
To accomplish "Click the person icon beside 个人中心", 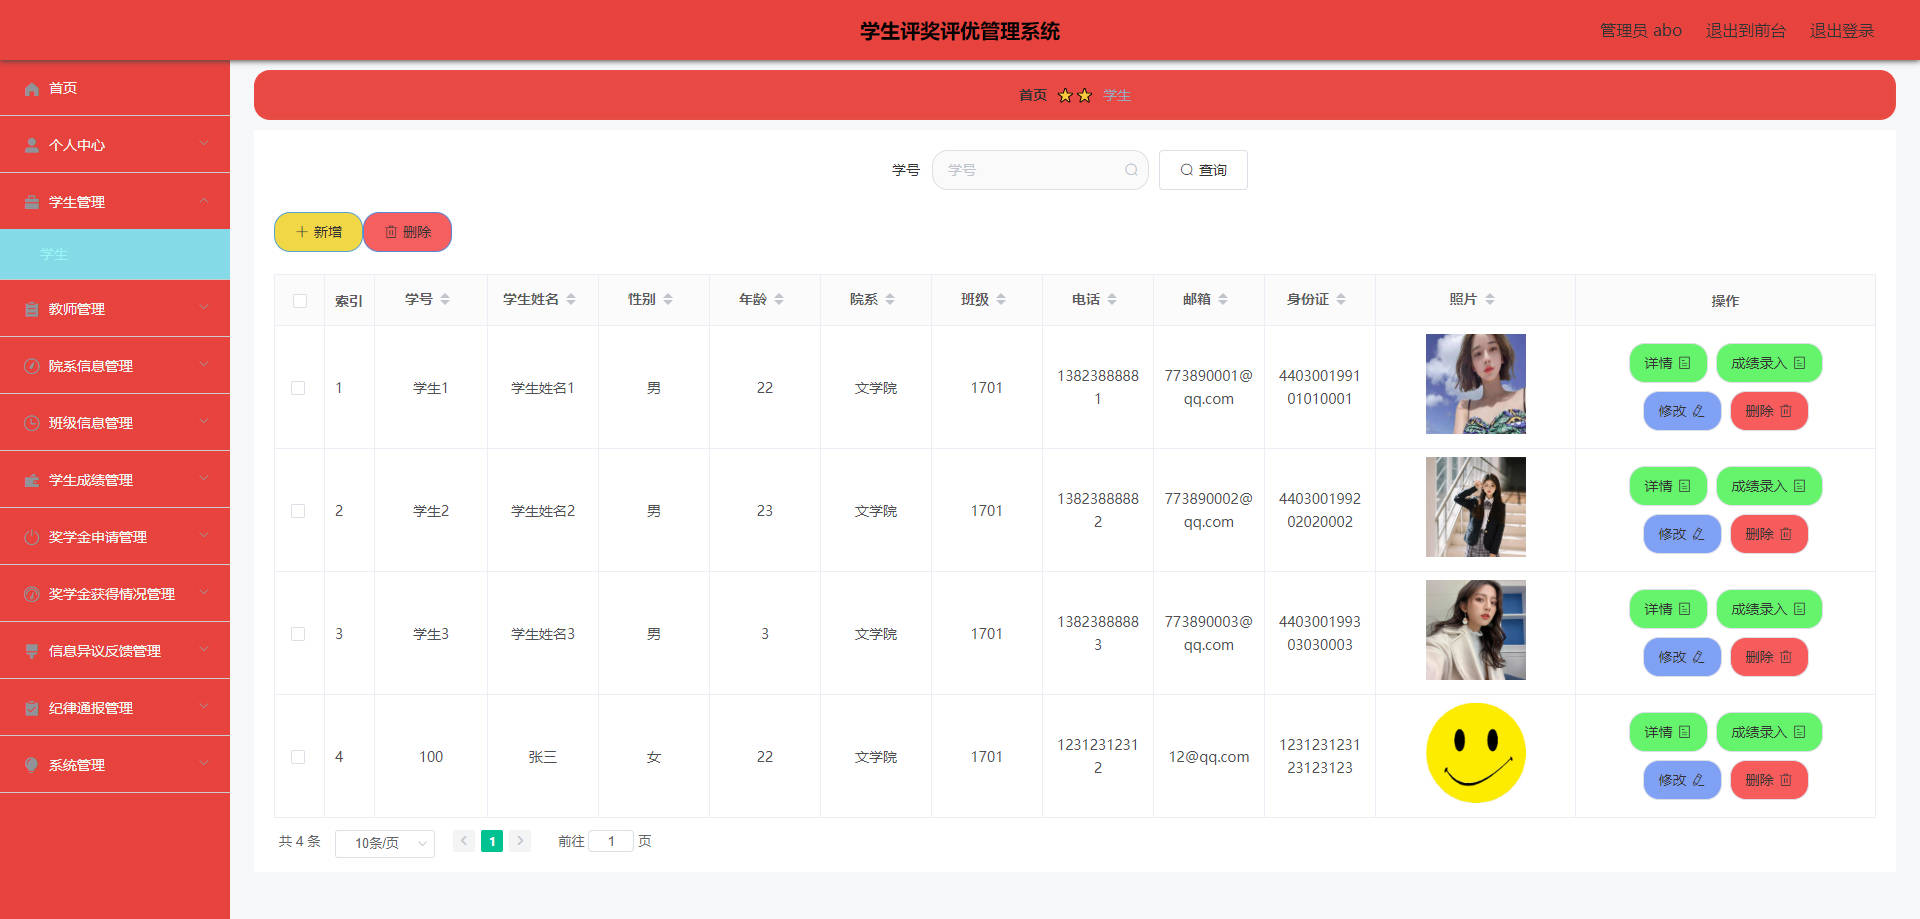I will click(32, 146).
